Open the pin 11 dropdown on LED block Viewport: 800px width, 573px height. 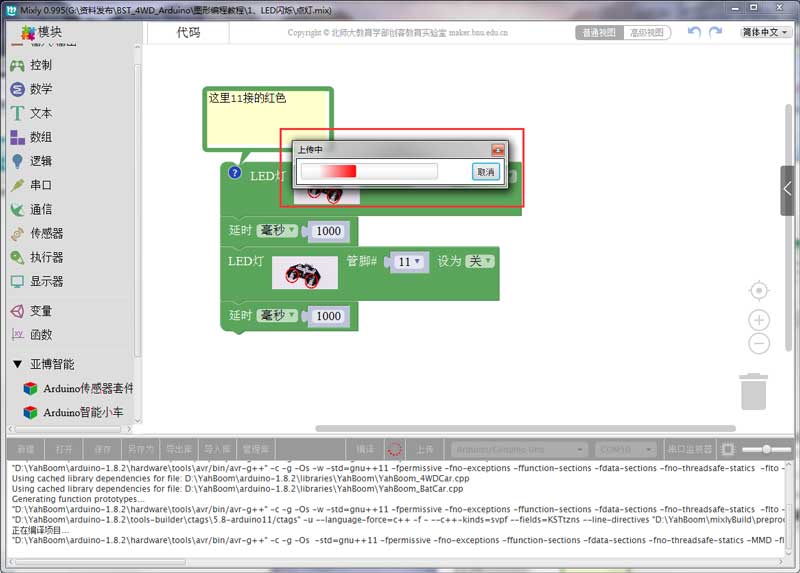point(408,261)
